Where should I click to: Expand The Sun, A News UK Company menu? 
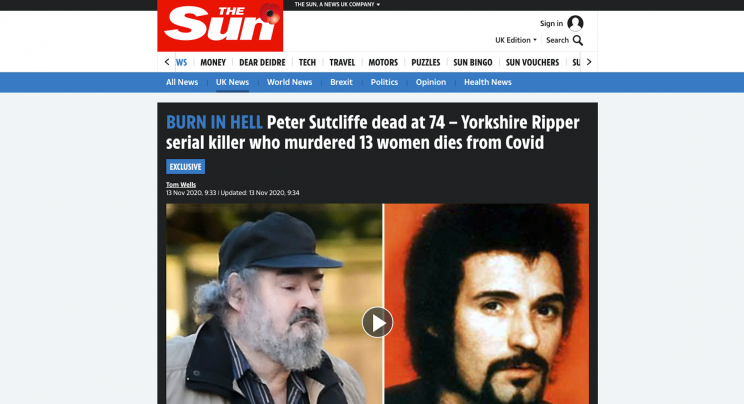337,4
